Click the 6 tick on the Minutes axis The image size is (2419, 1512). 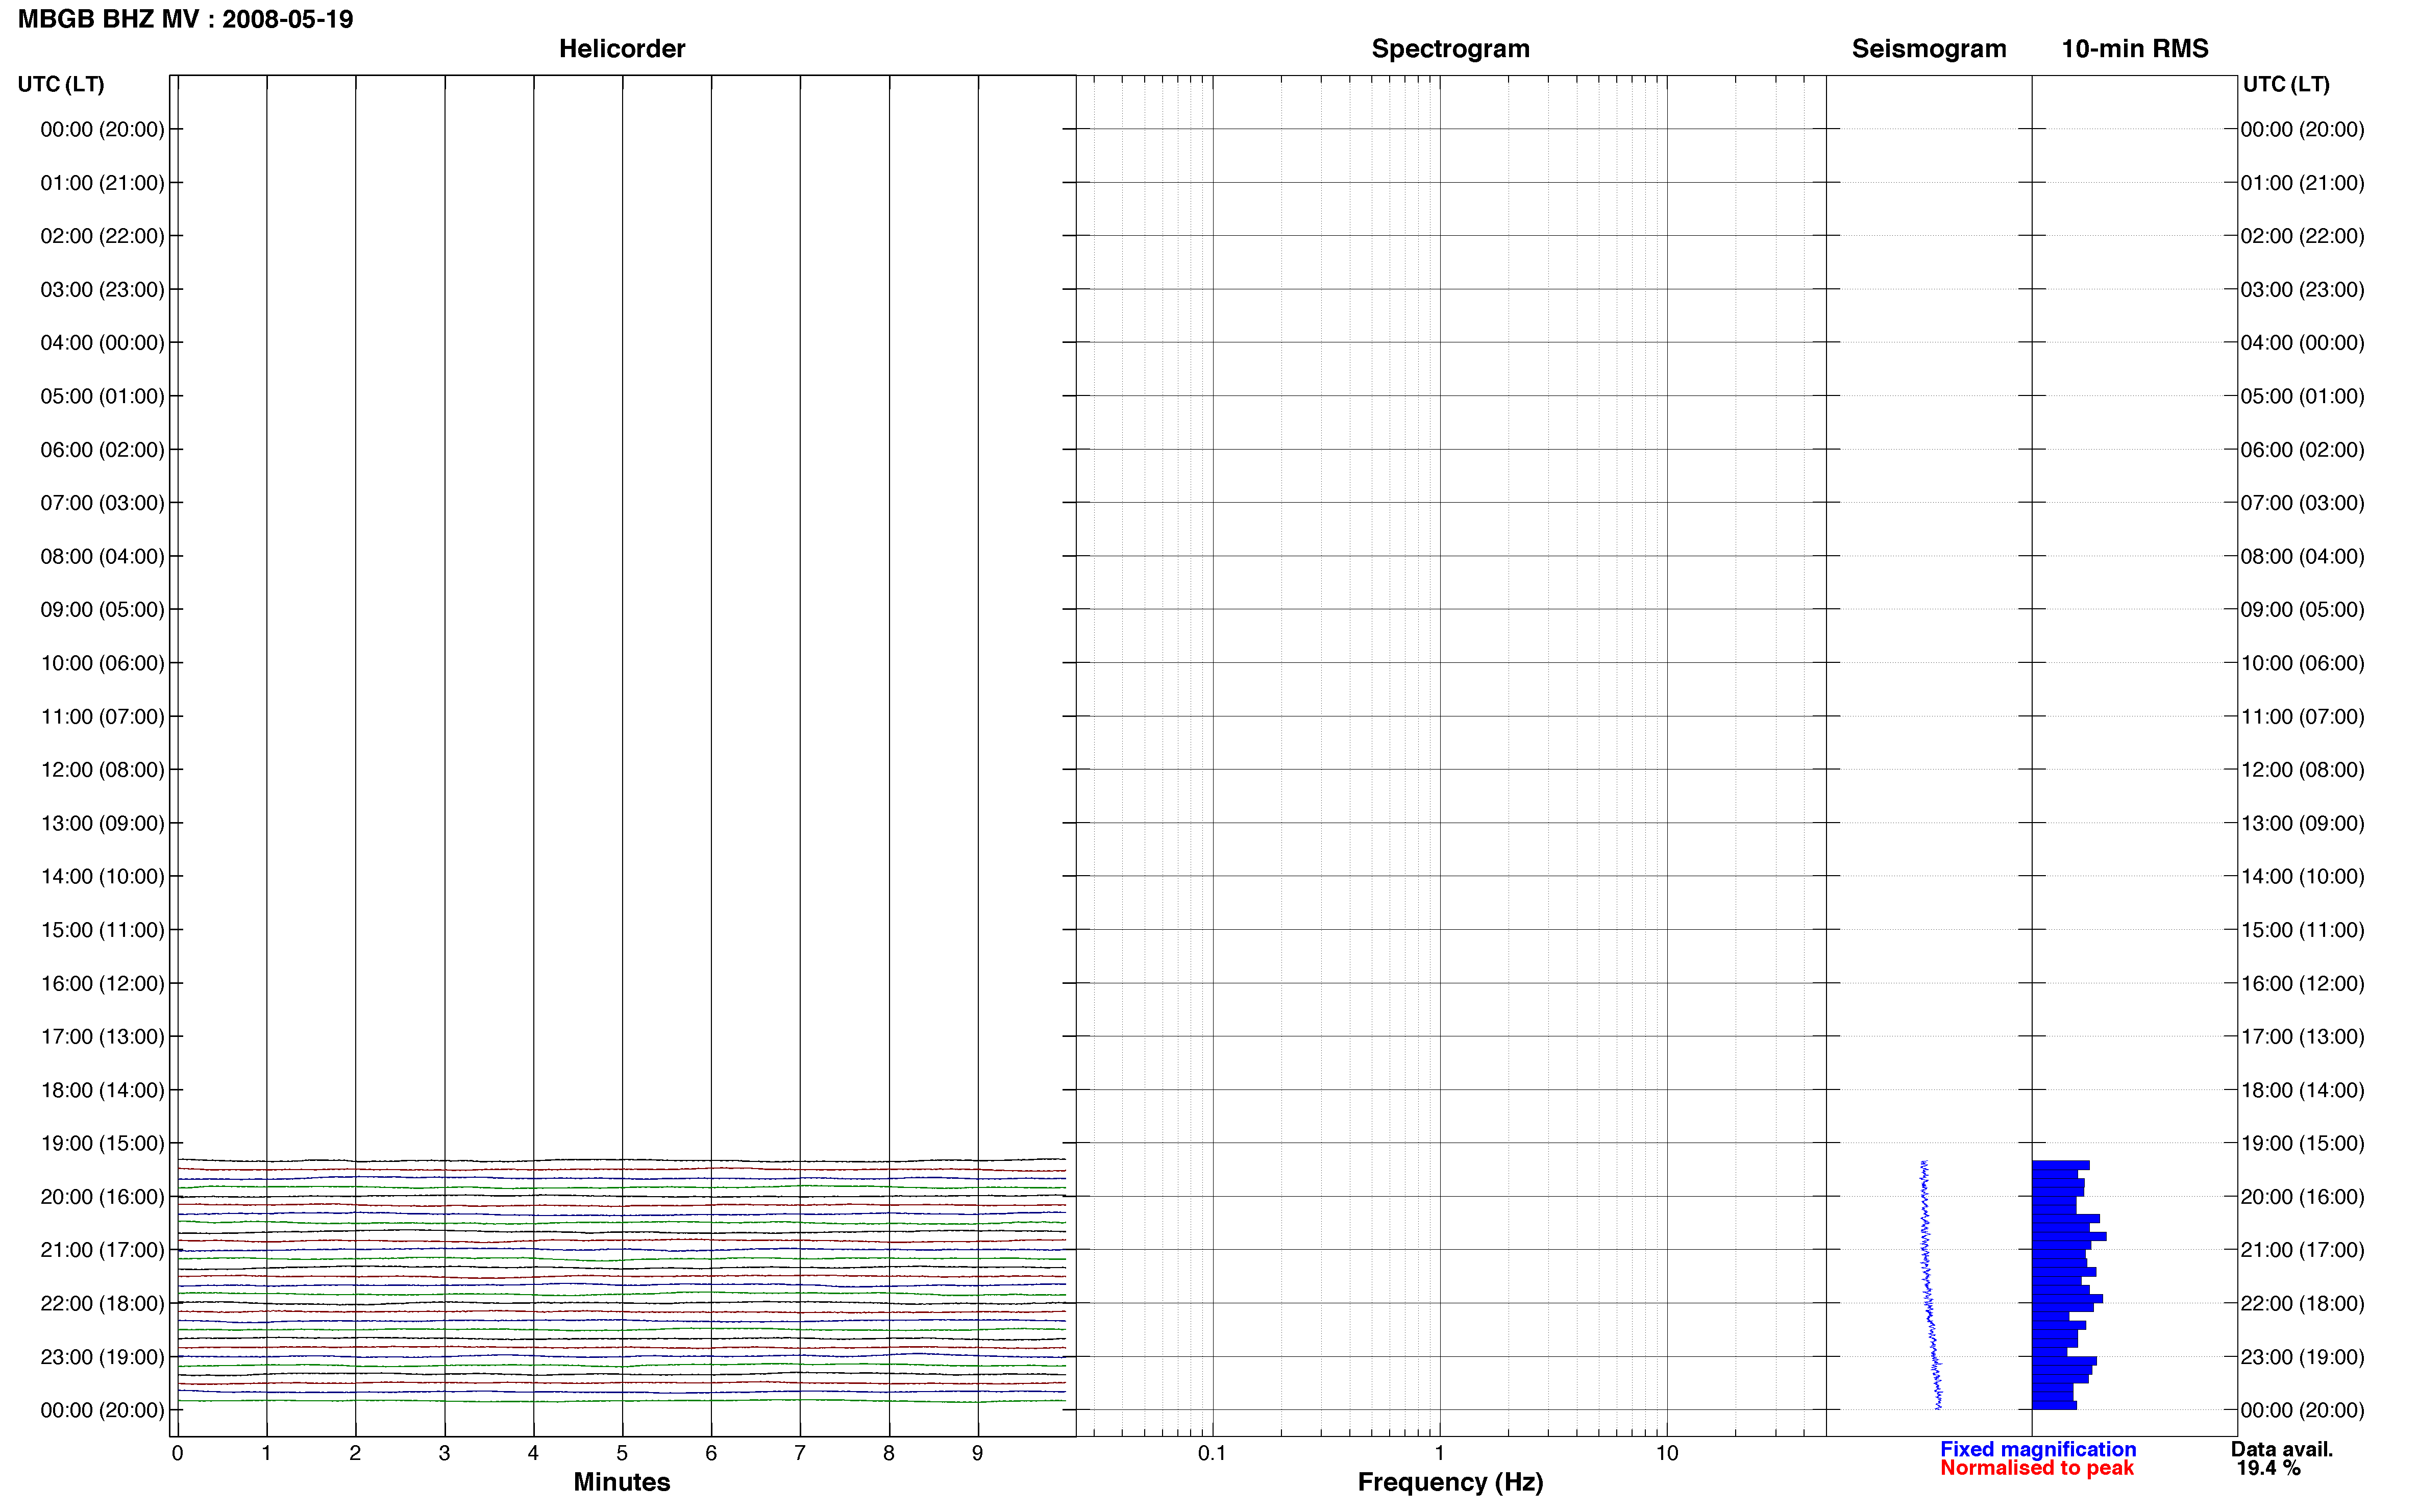711,1454
